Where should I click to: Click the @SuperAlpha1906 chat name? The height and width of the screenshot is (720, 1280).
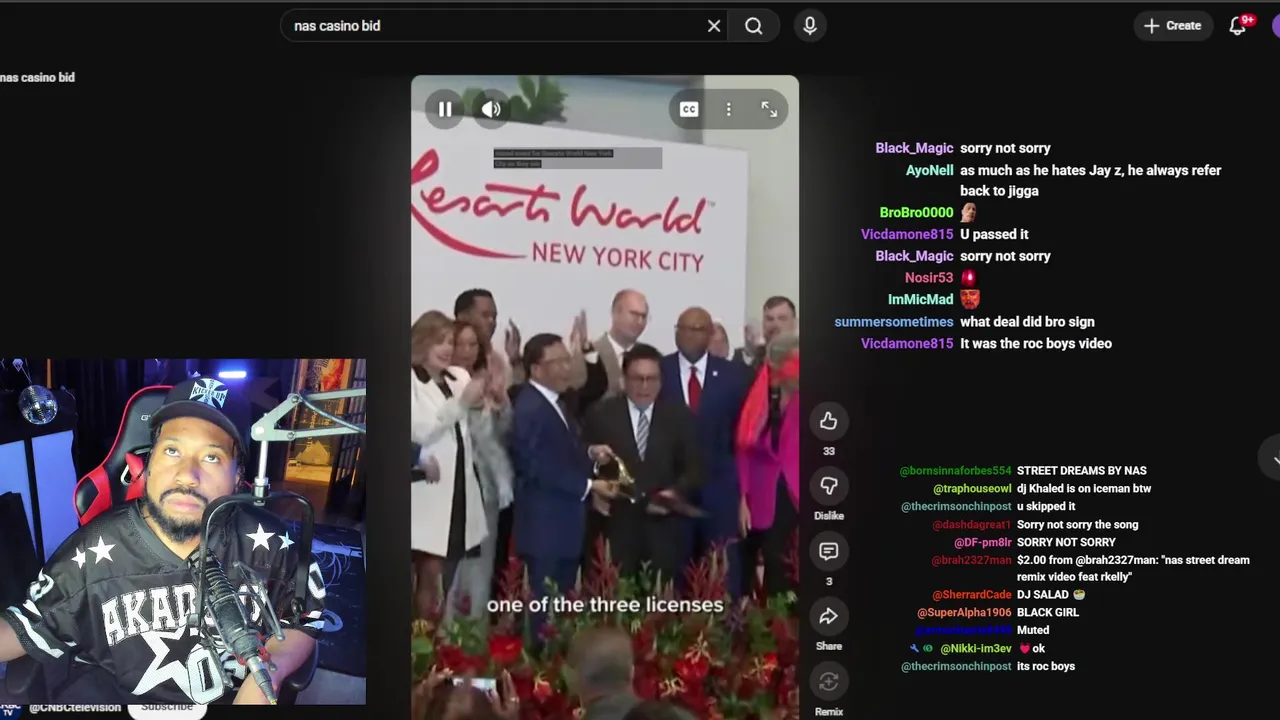coord(964,613)
